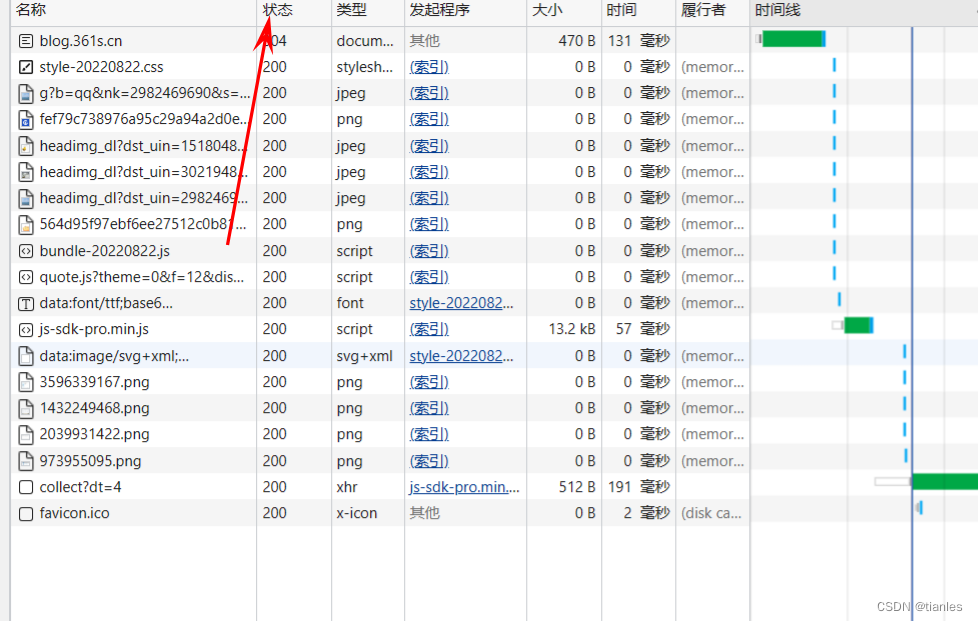Open (索引) initiator link for style-20220822.css
Image resolution: width=978 pixels, height=621 pixels.
429,67
